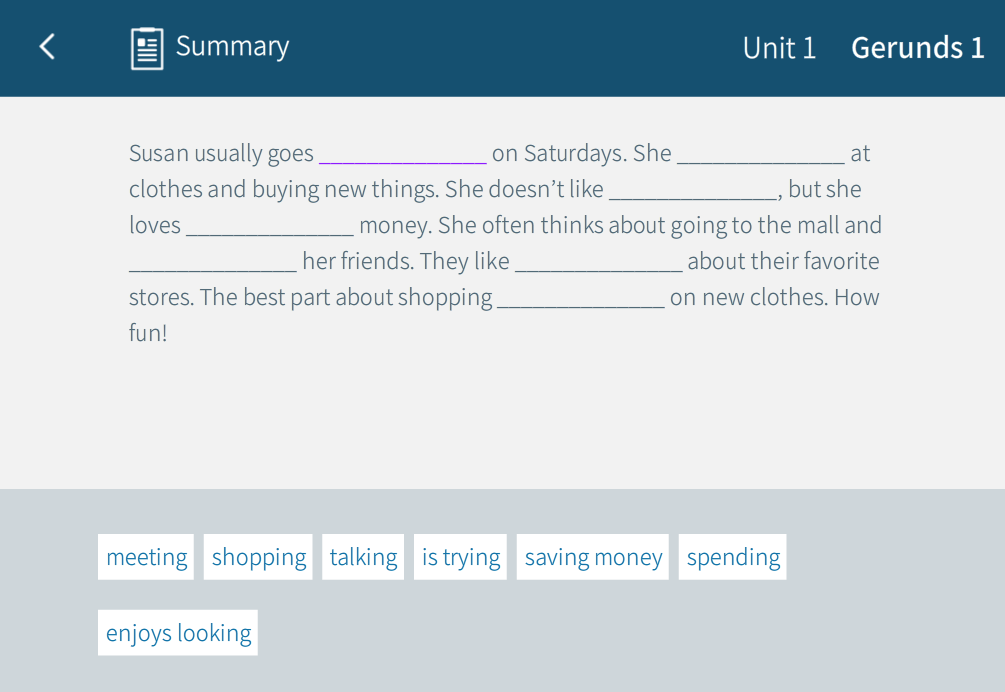Click the blank before "at clothes"
This screenshot has width=1005, height=692.
[x=761, y=154]
